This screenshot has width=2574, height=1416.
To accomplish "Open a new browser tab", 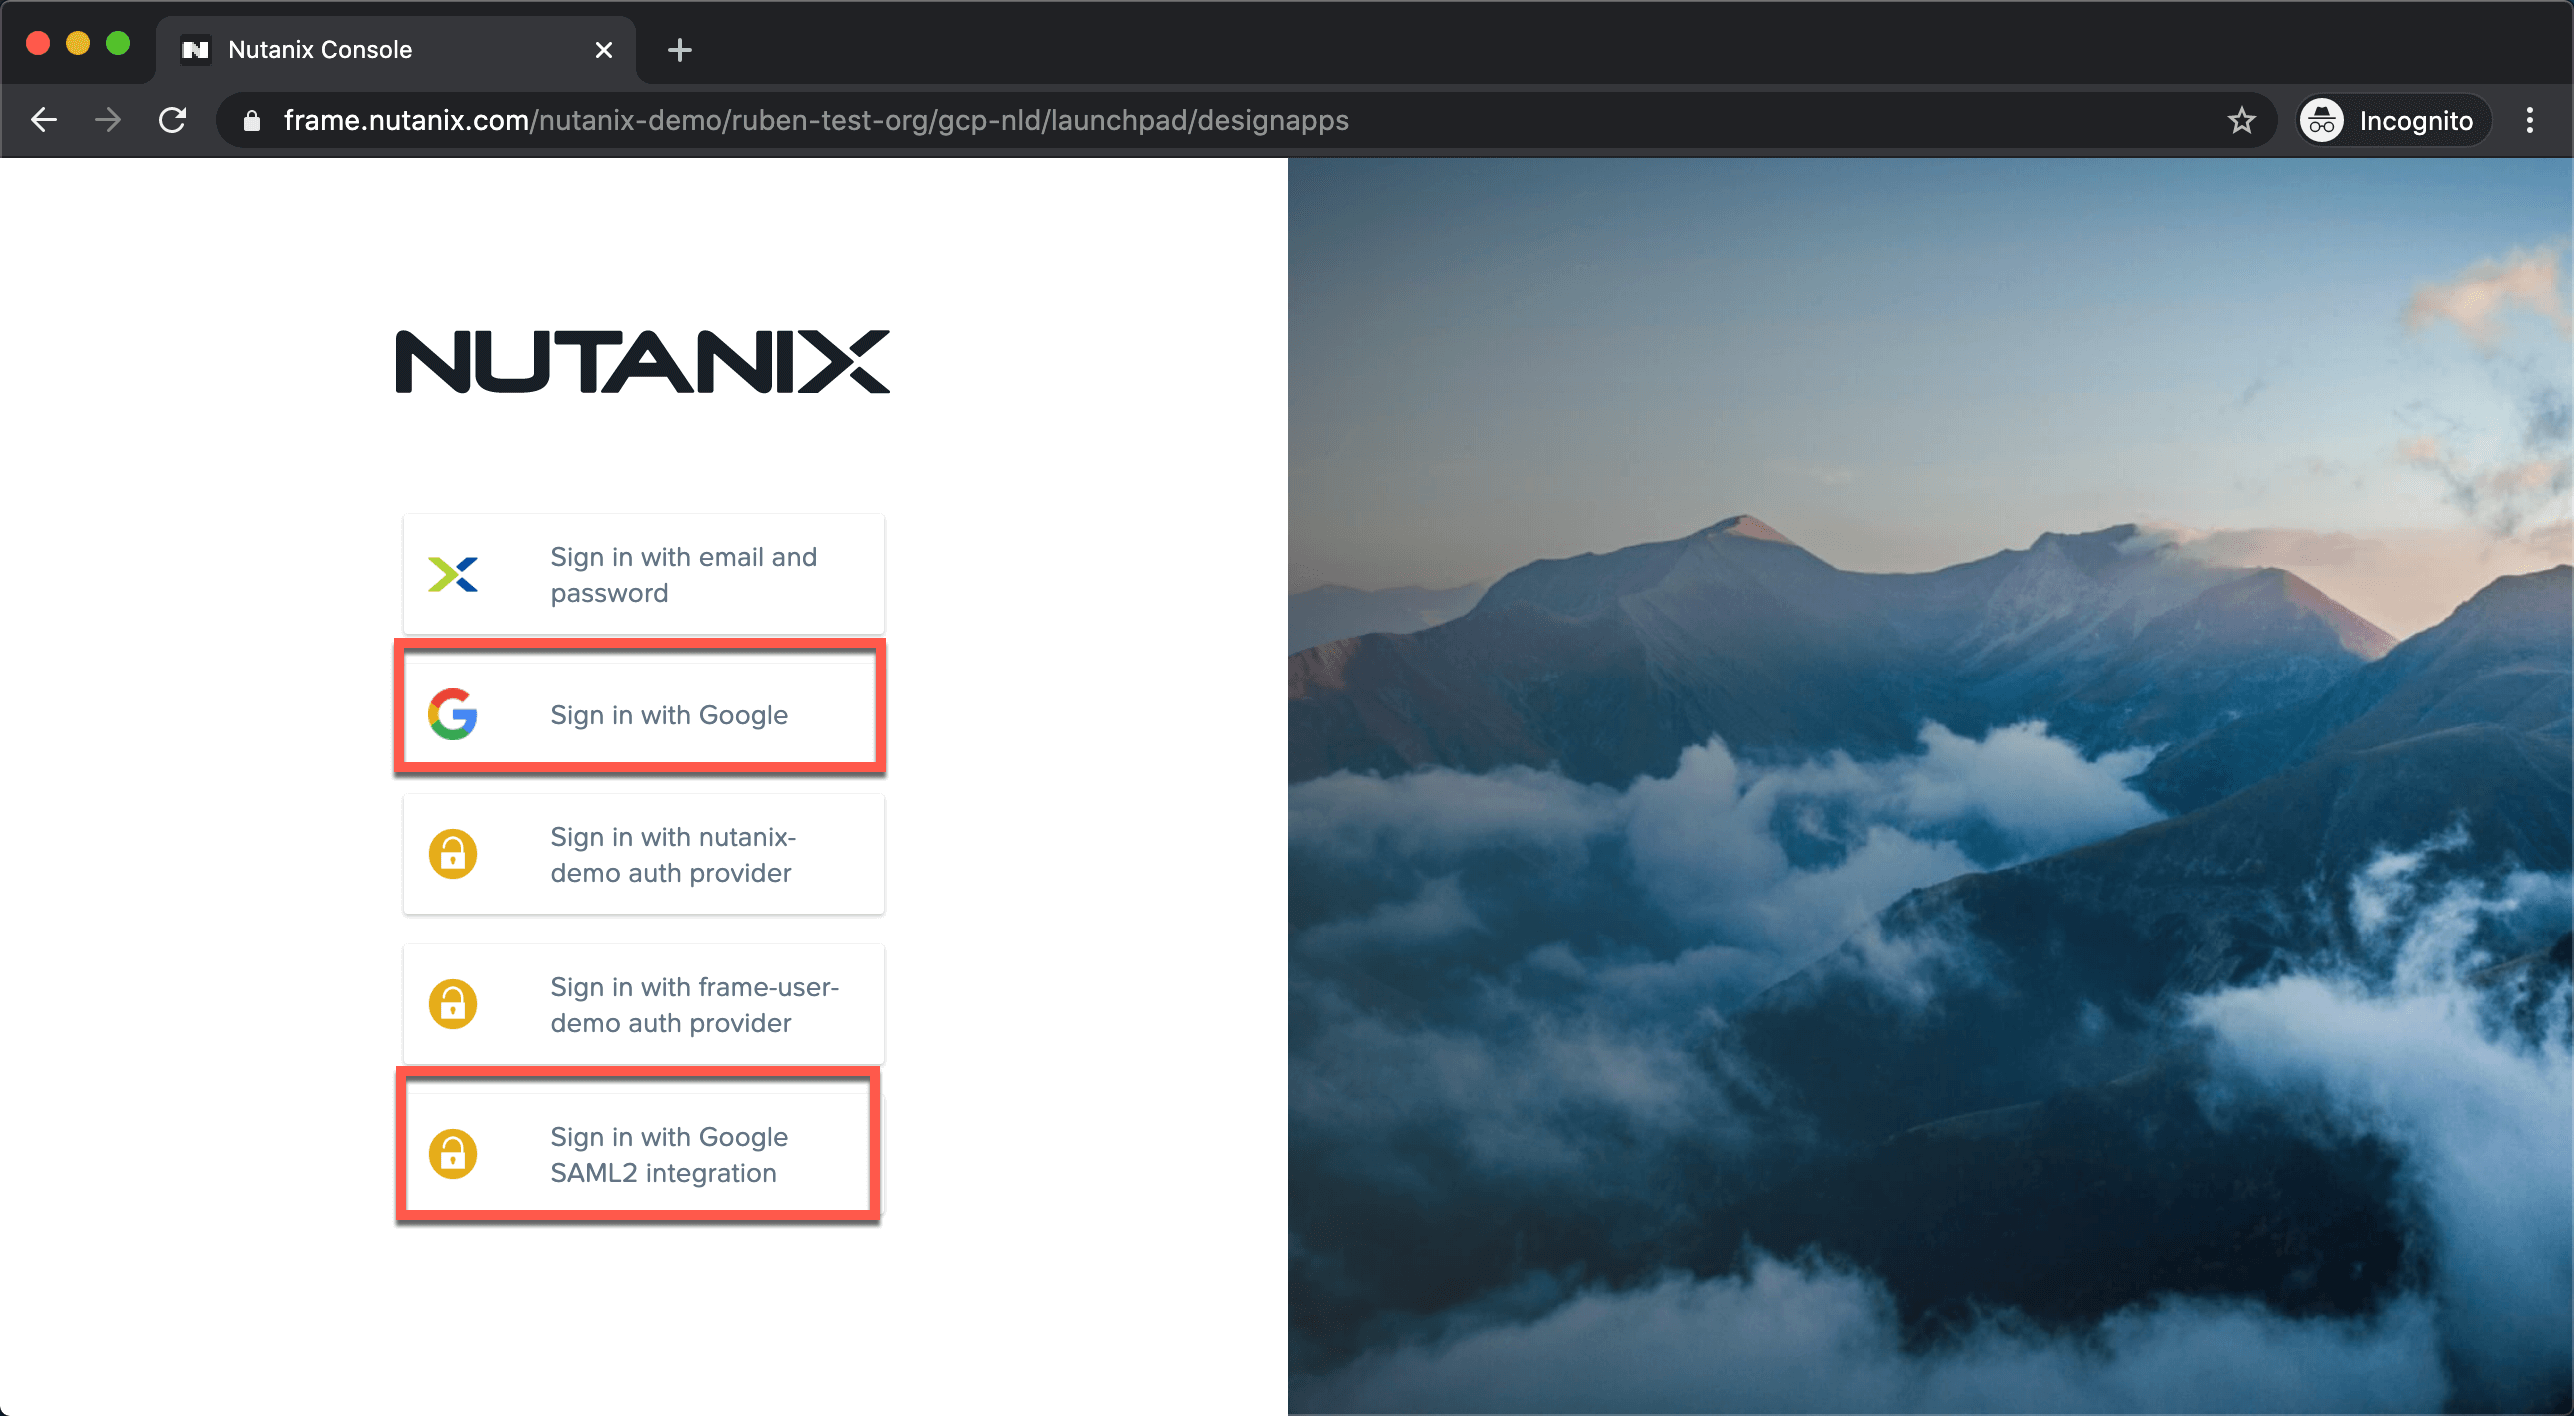I will tap(680, 50).
